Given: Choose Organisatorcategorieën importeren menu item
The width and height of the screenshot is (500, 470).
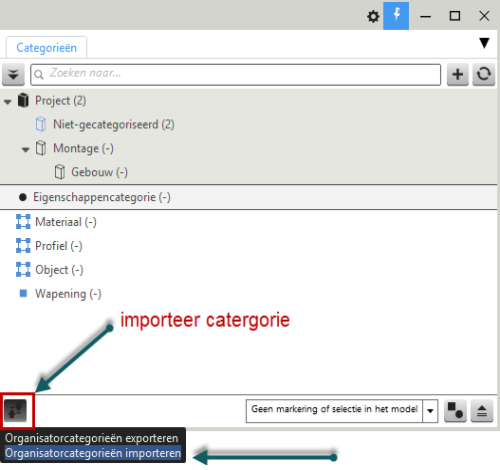Looking at the screenshot, I should click(x=93, y=453).
